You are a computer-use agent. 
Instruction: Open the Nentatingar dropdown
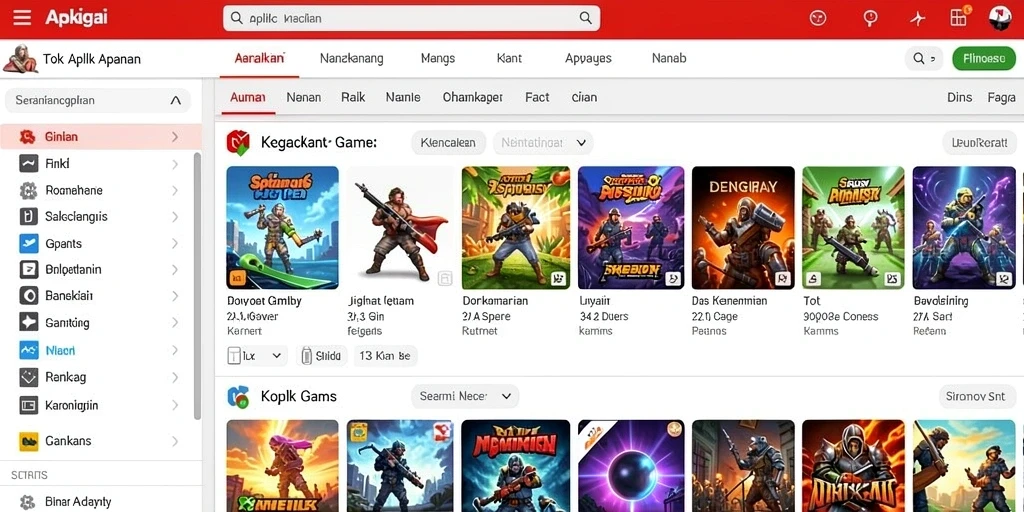[x=543, y=142]
